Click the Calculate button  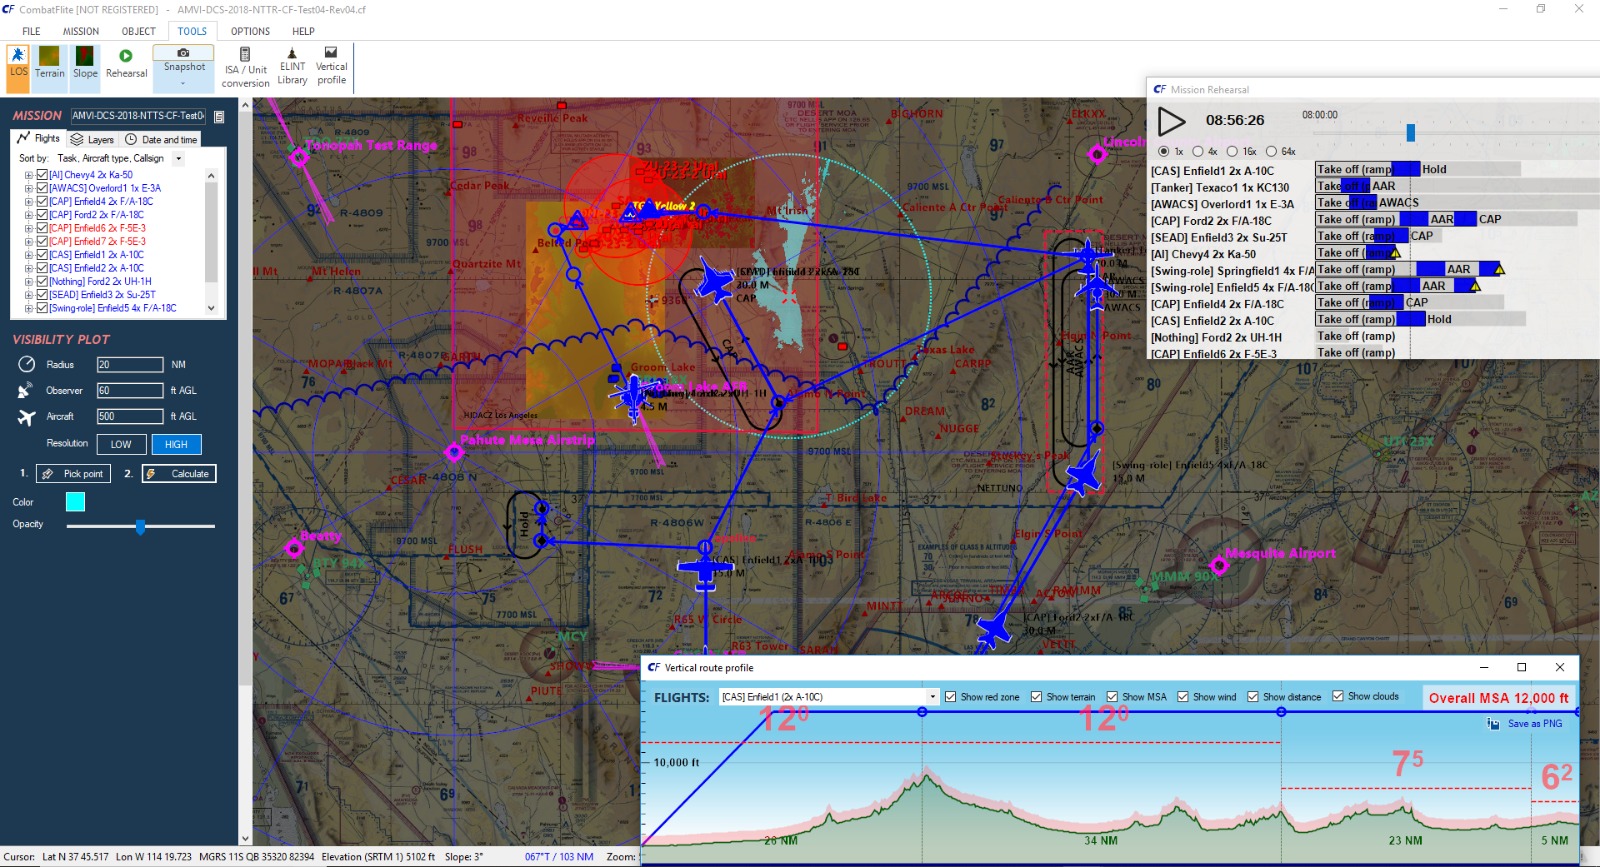coord(179,474)
